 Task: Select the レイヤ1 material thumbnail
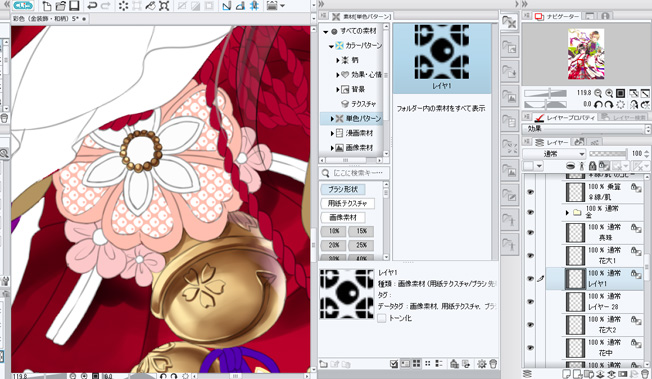point(442,57)
